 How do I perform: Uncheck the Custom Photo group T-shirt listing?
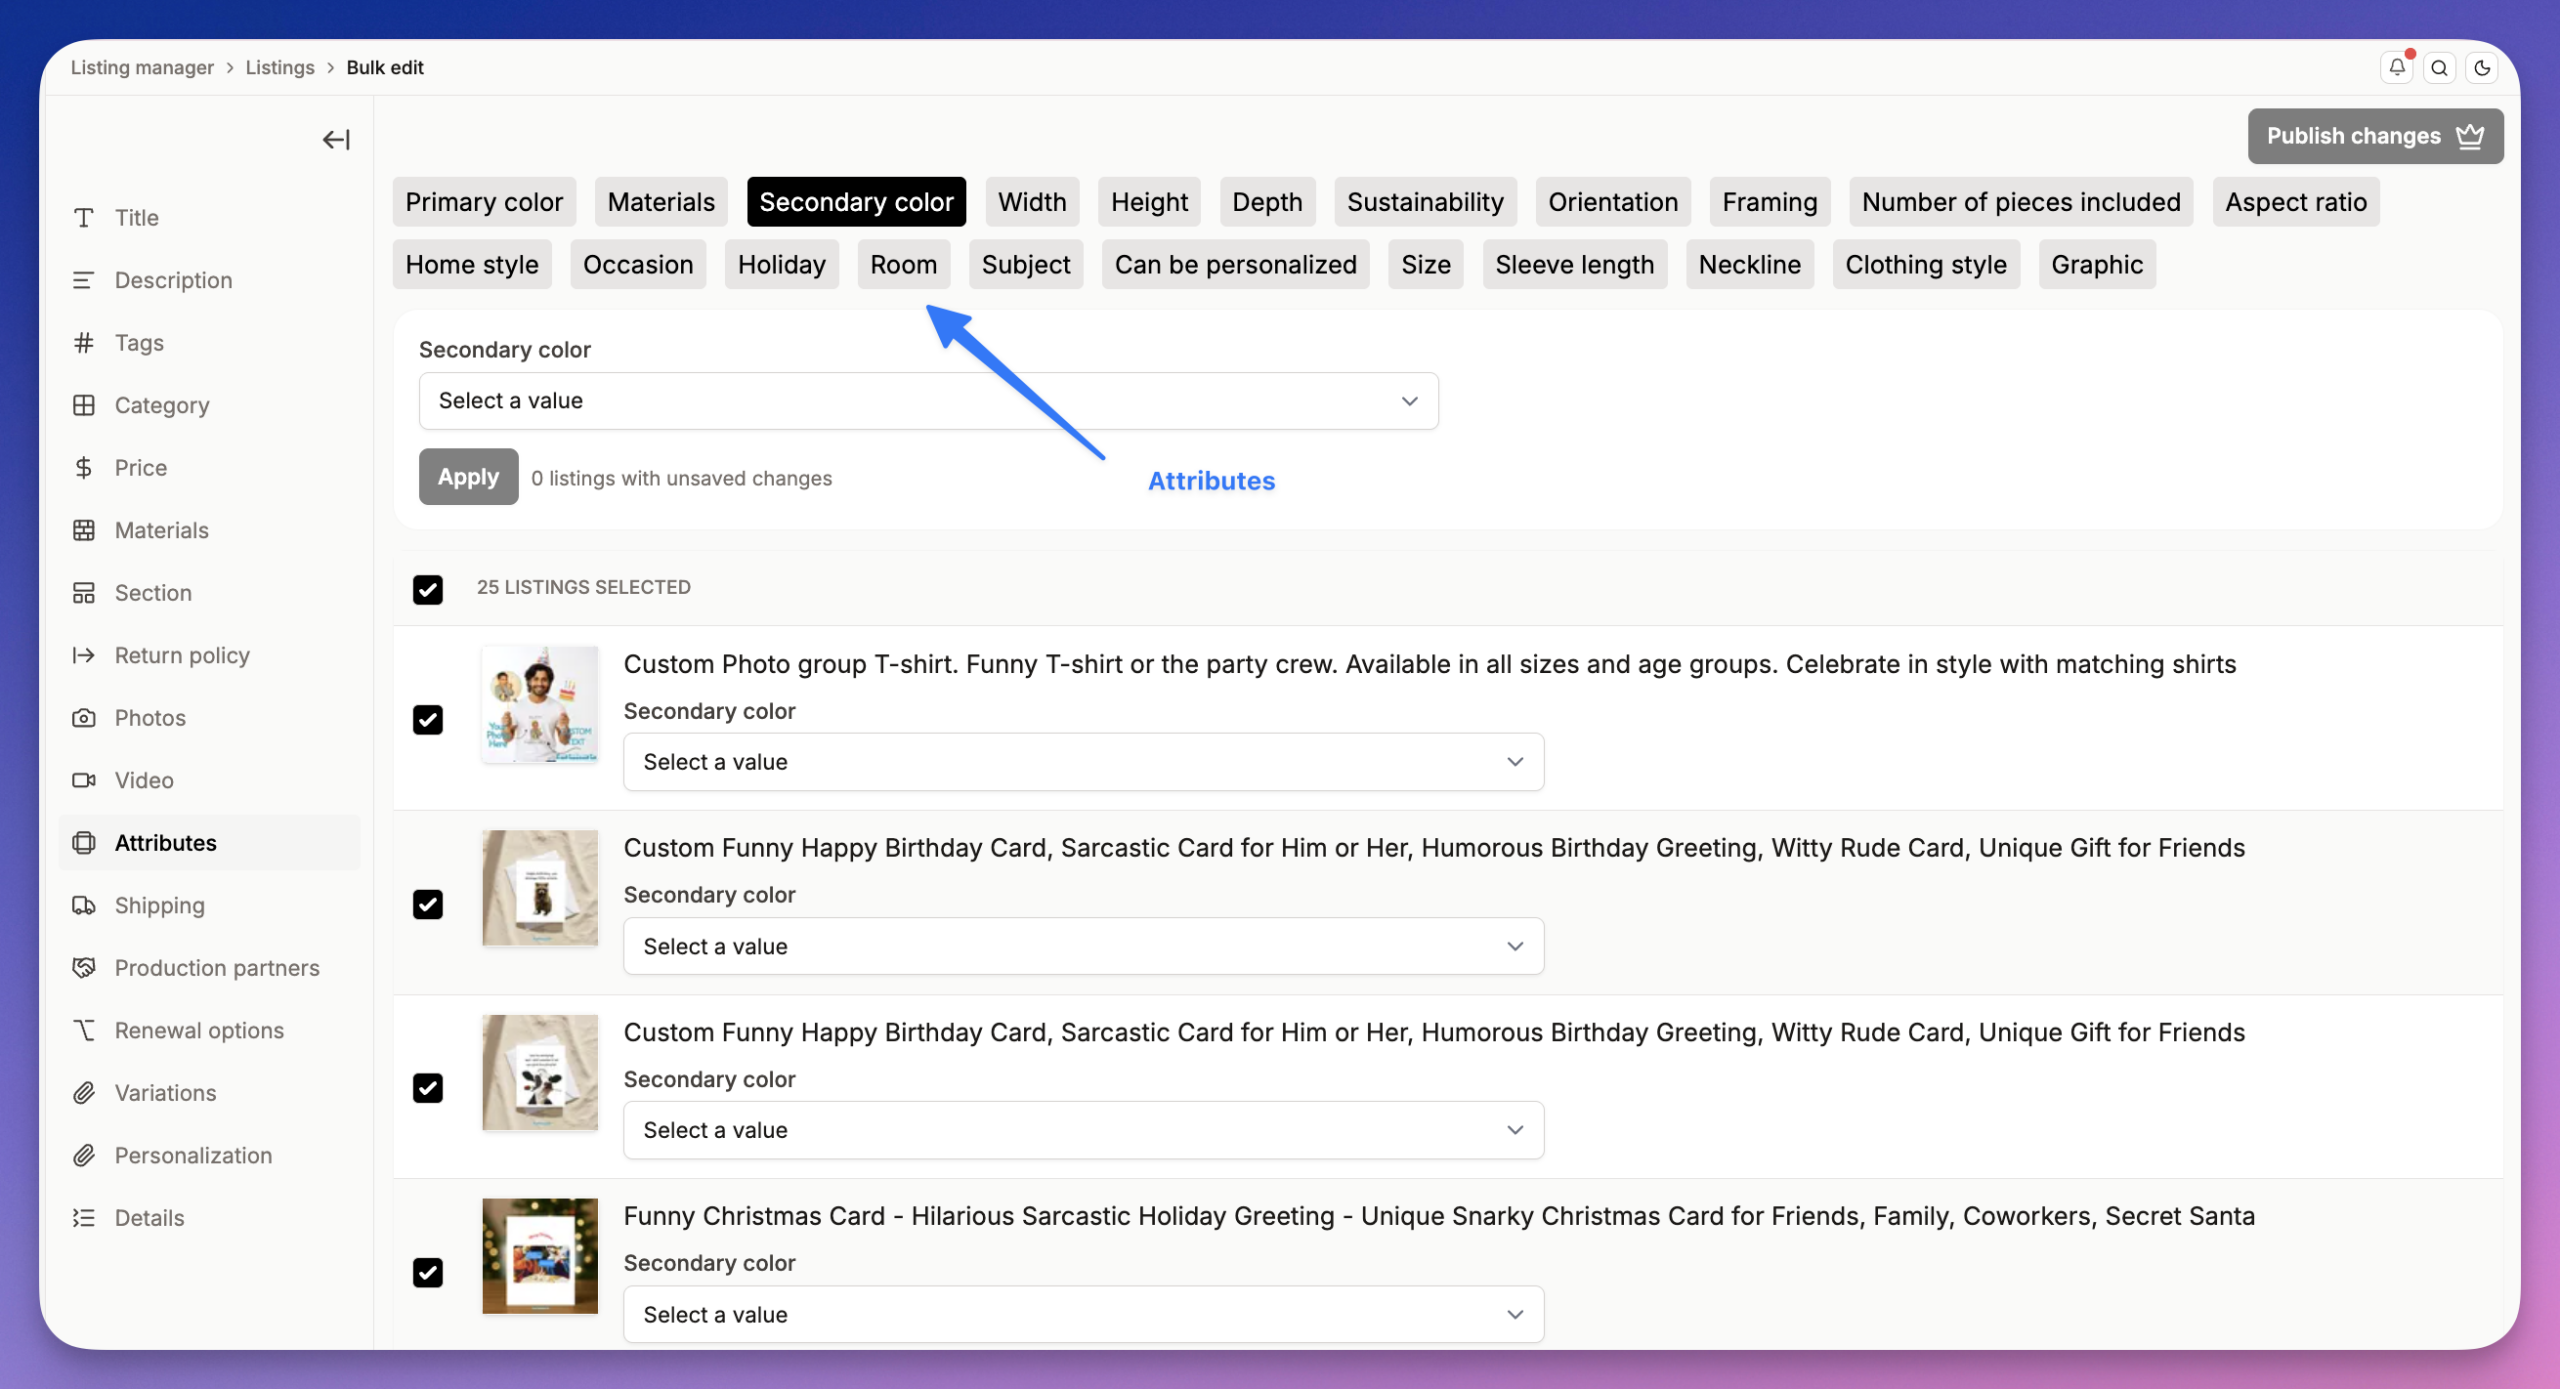pos(428,720)
